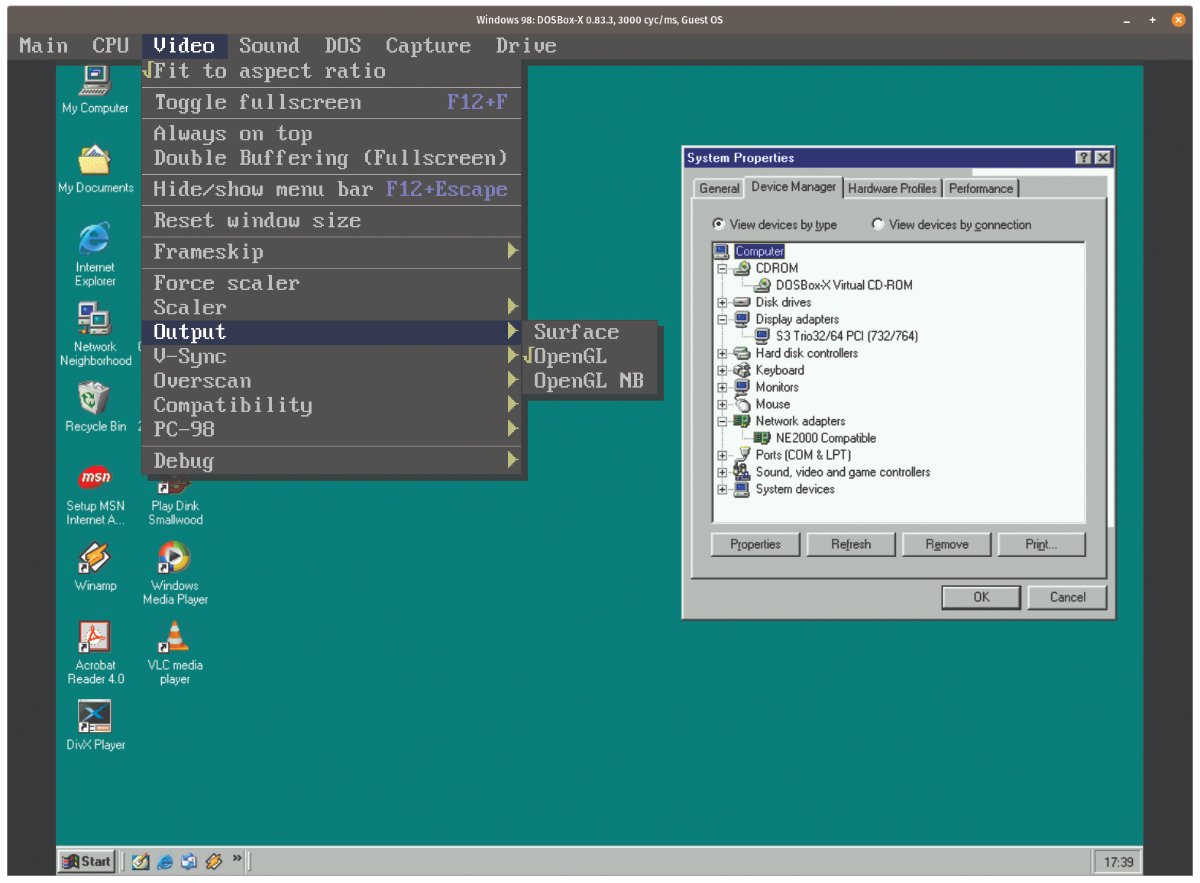Image resolution: width=1200 pixels, height=883 pixels.
Task: Expand the Disk drives tree node
Action: click(722, 303)
